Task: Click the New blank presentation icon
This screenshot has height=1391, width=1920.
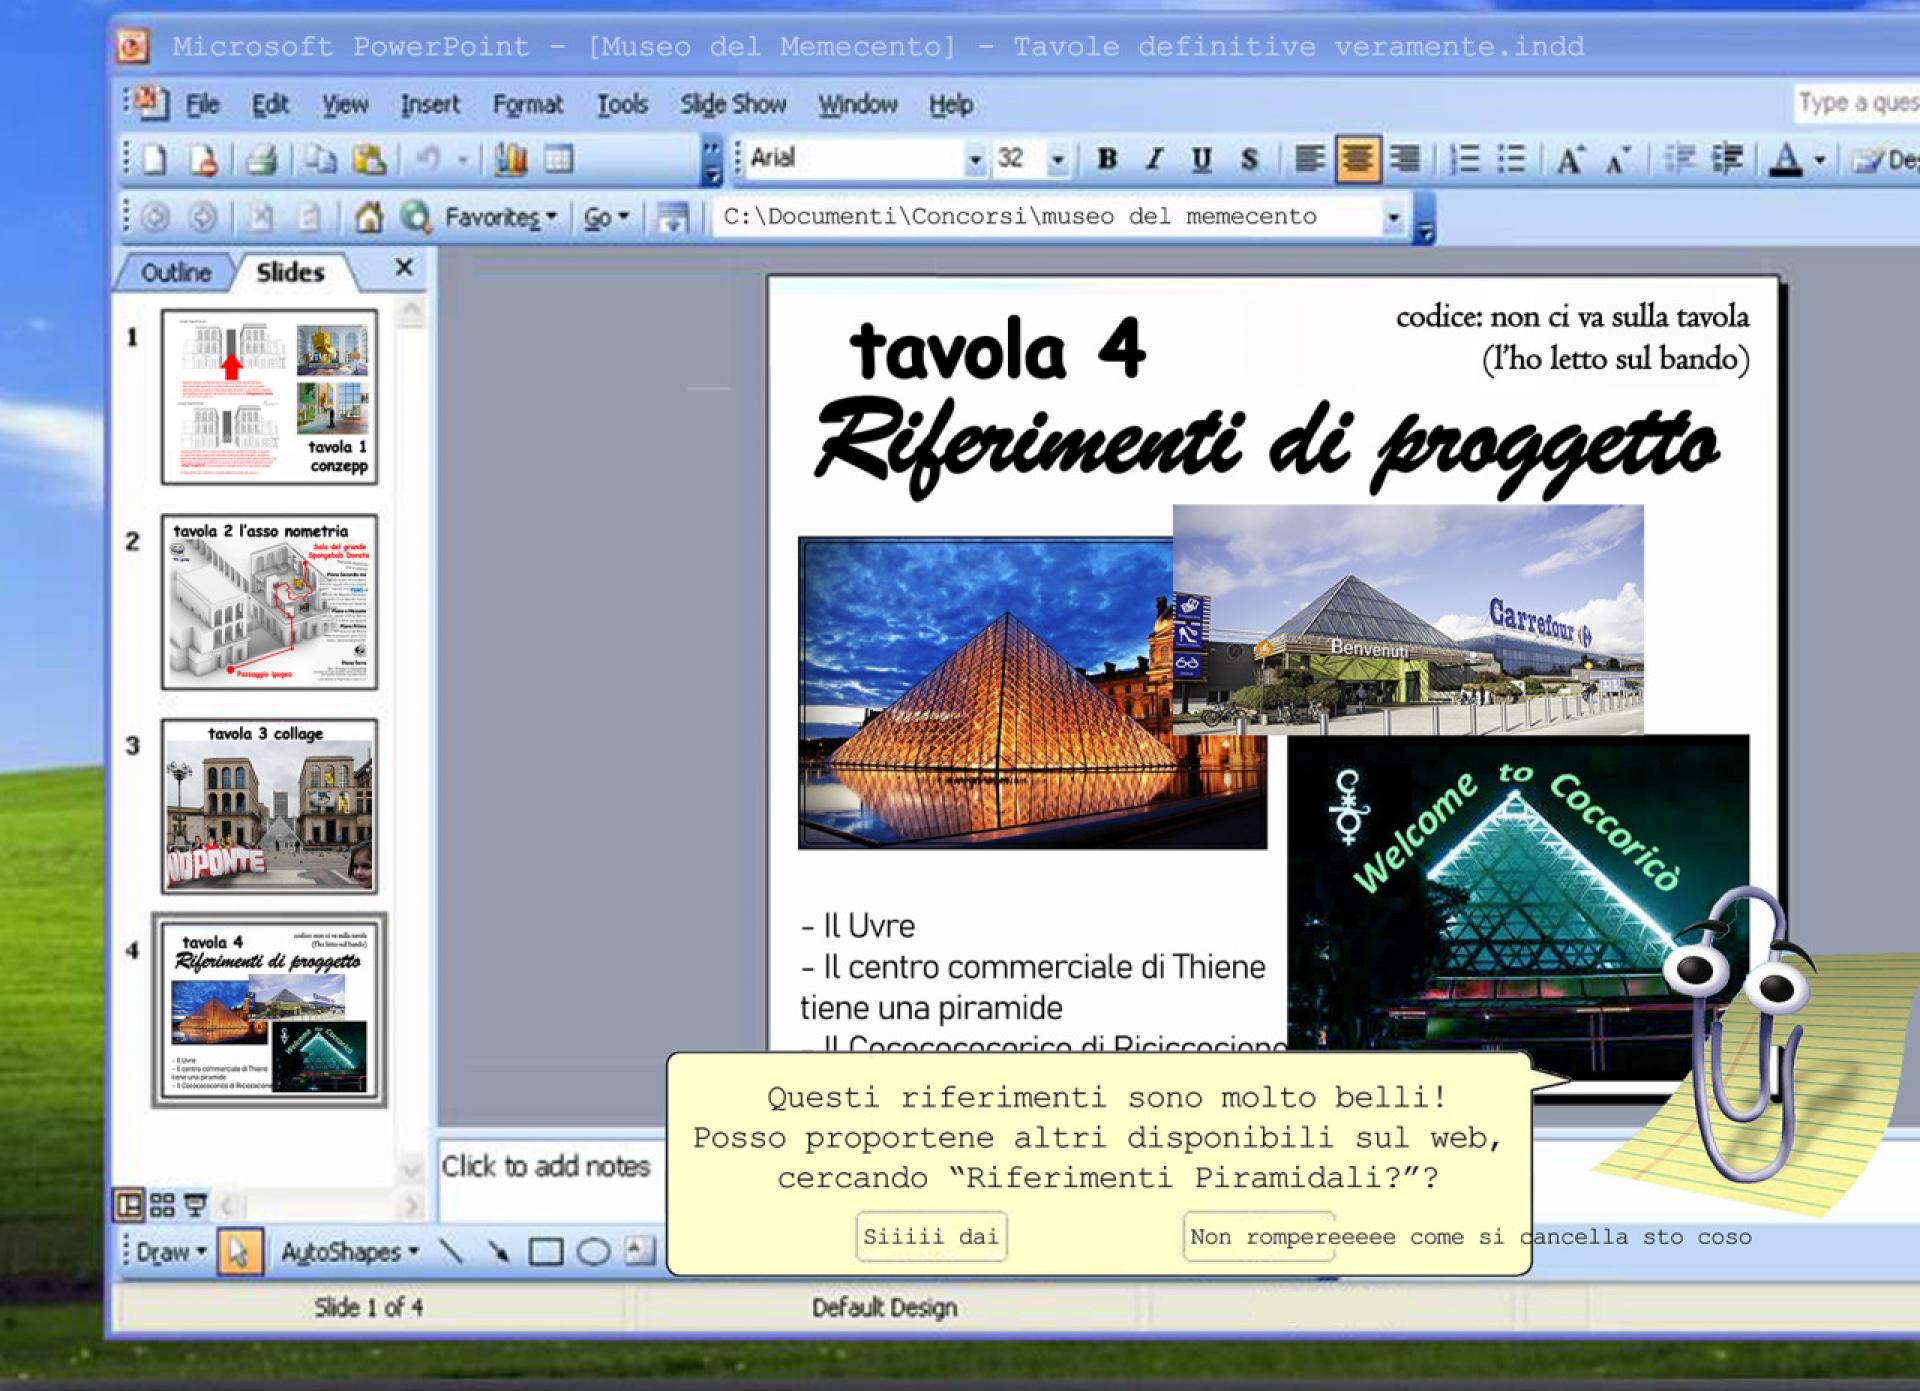Action: click(x=155, y=160)
